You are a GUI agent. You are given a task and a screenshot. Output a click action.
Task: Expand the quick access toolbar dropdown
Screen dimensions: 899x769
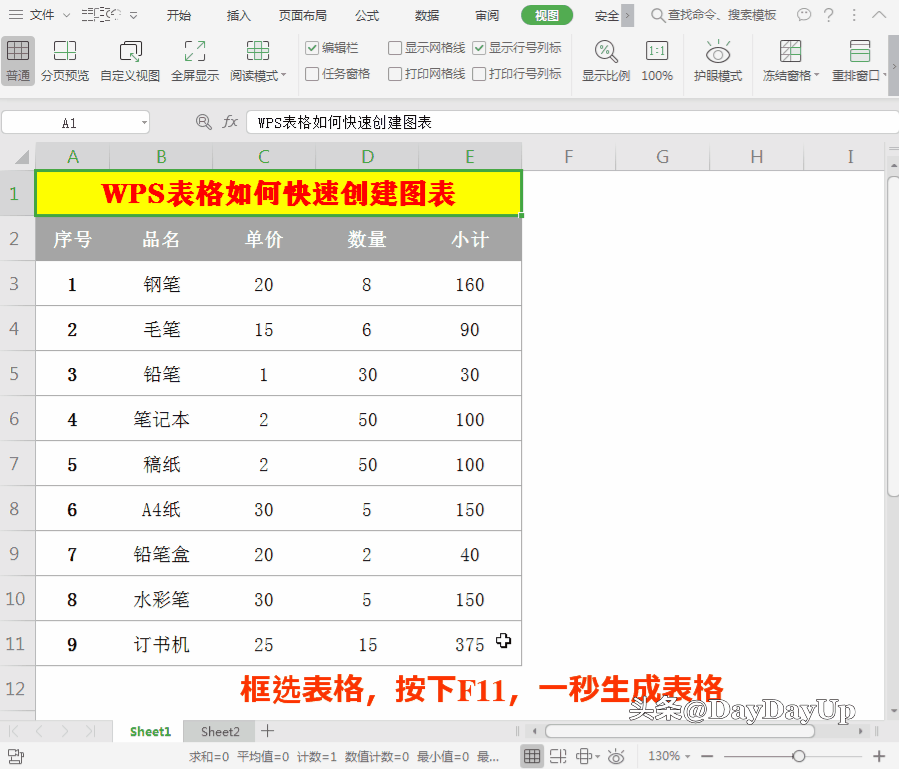(x=134, y=15)
